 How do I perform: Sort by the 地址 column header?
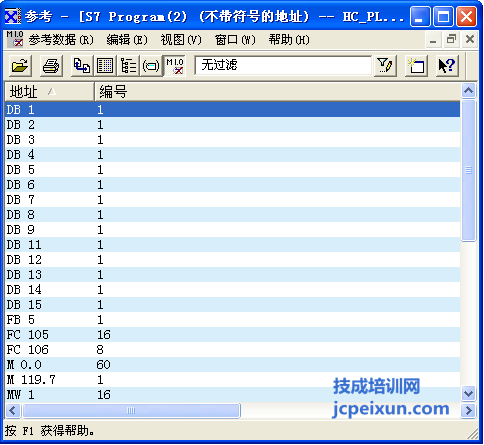(49, 92)
